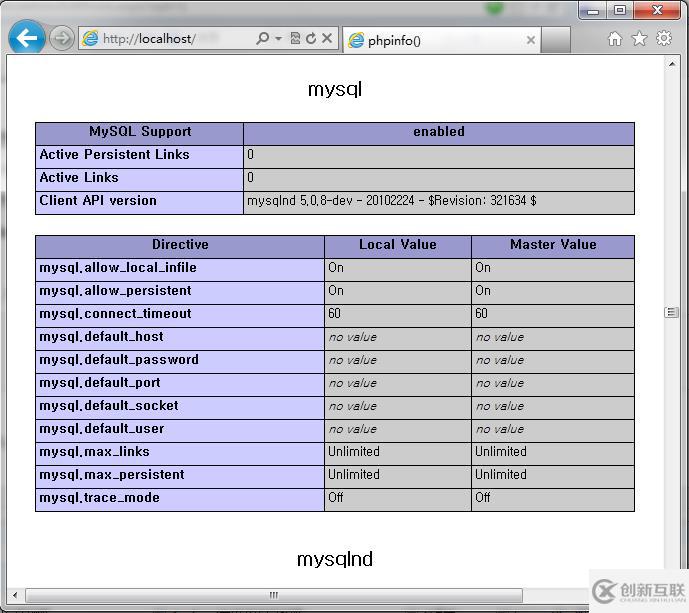Viewport: 689px width, 613px height.
Task: Go back with the blue back arrow
Action: 26,38
